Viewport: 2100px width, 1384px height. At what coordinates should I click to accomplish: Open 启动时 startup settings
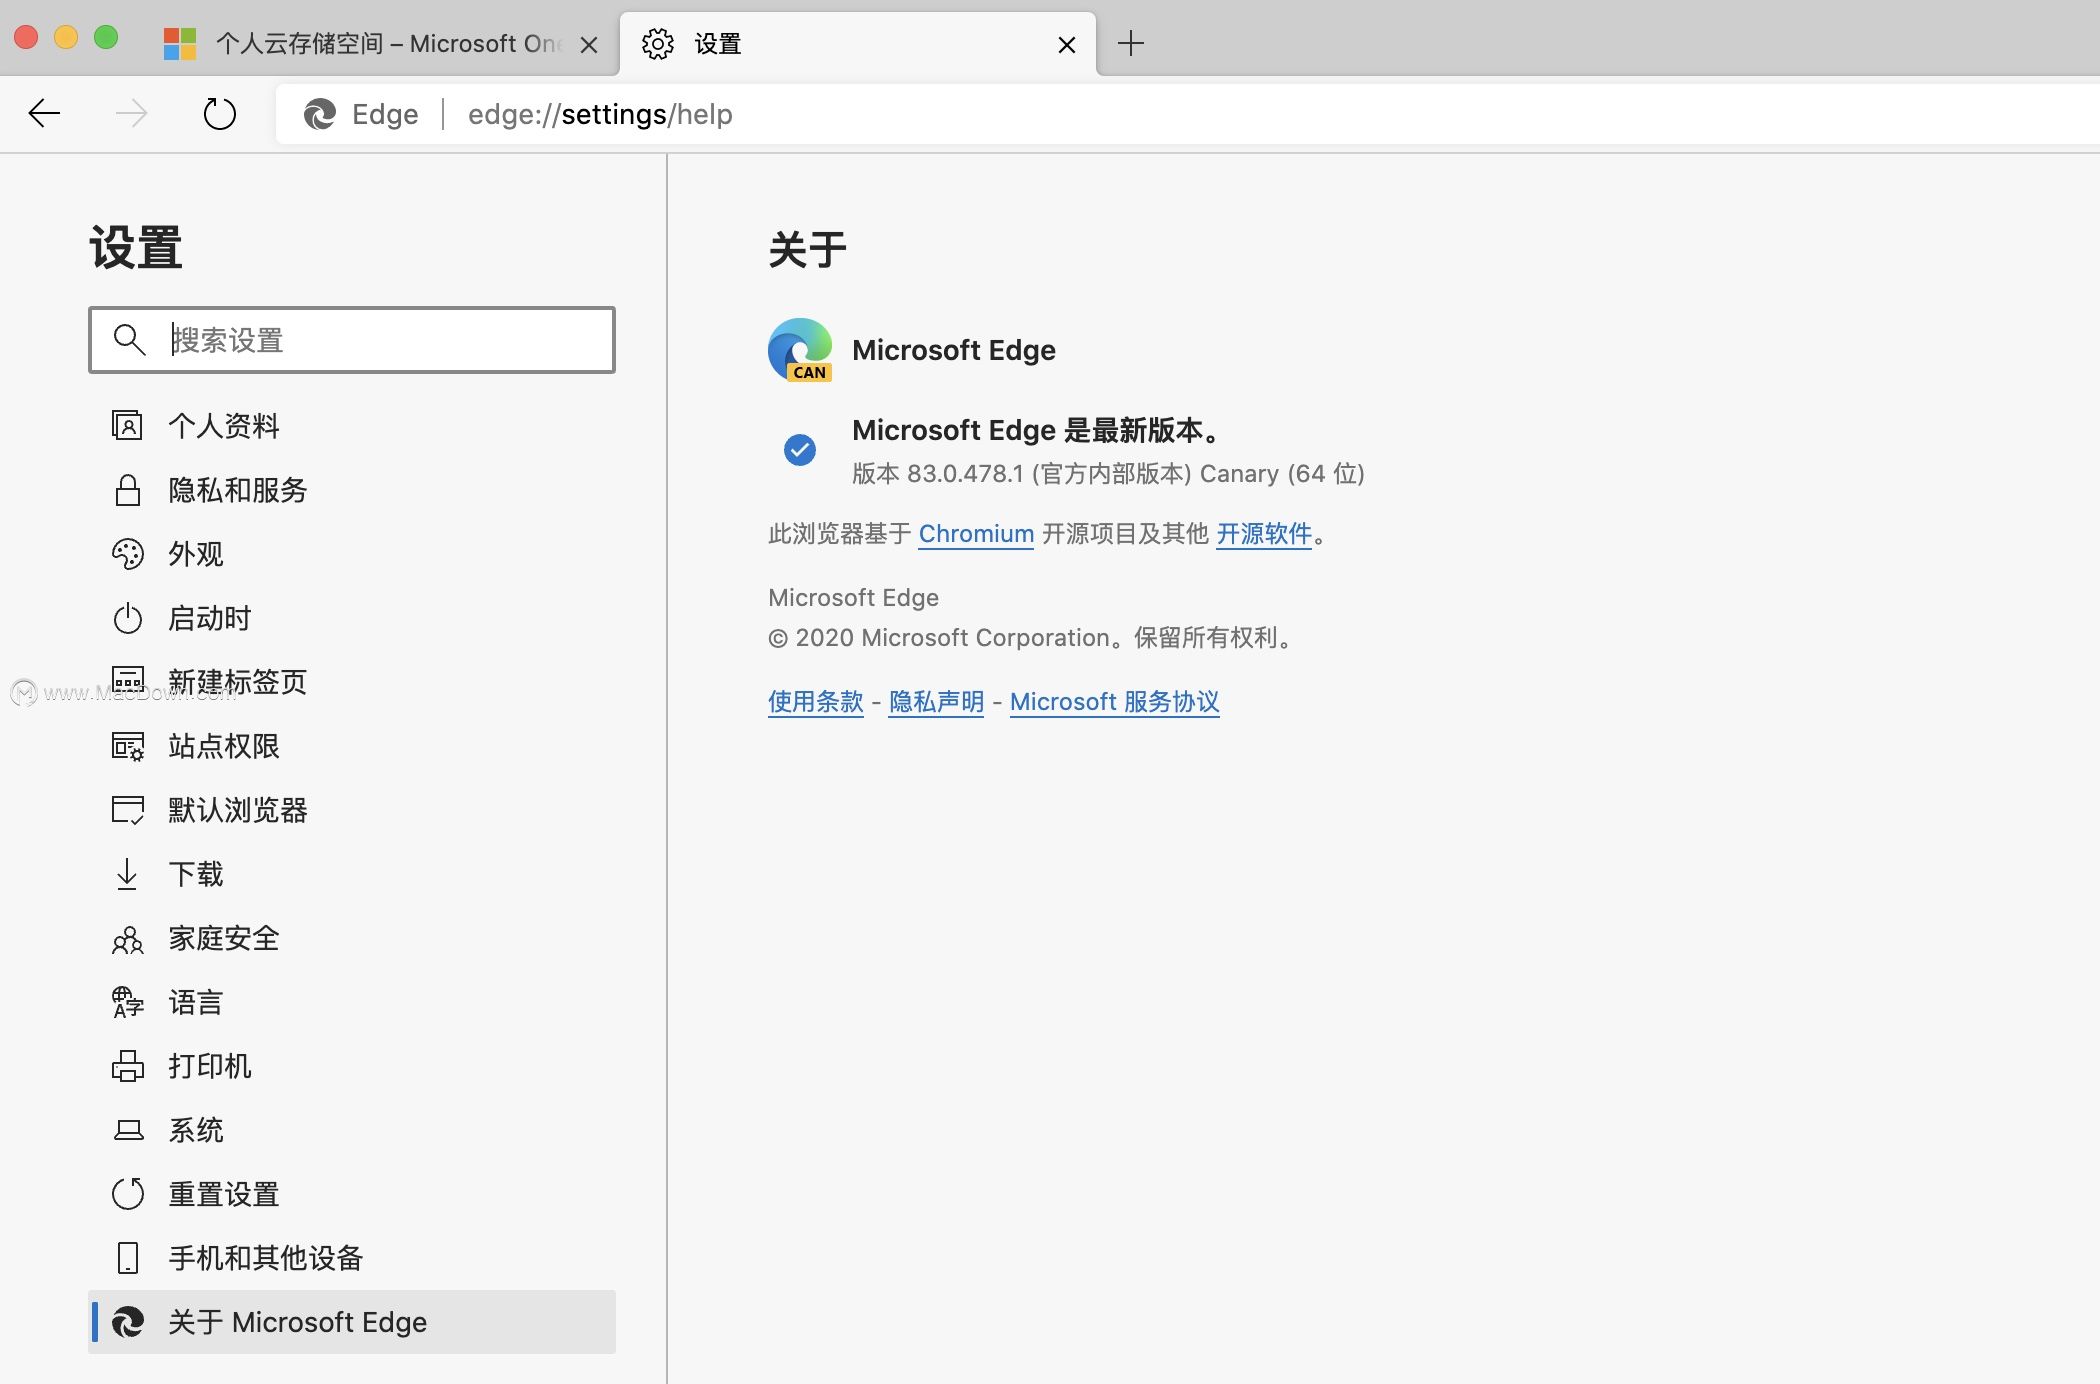point(352,618)
